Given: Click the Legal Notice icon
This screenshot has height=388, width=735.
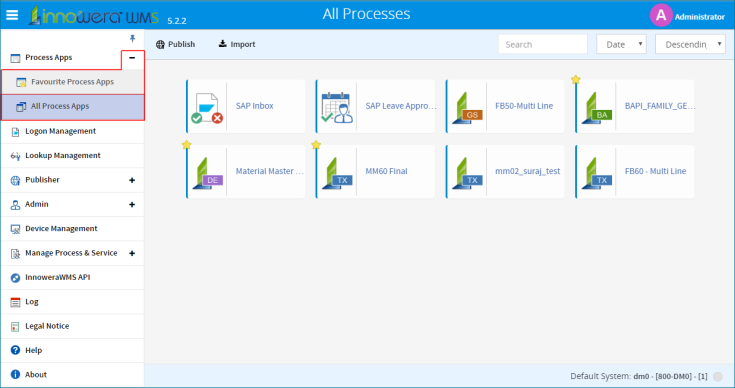Looking at the screenshot, I should tap(15, 327).
